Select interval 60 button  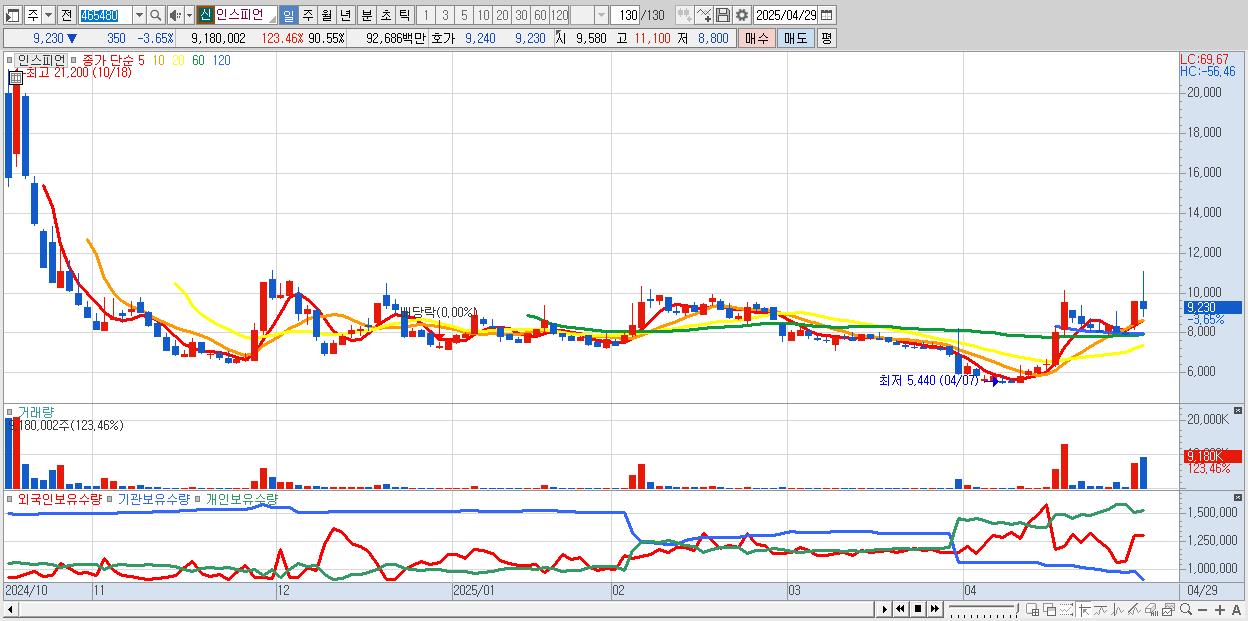(x=540, y=15)
